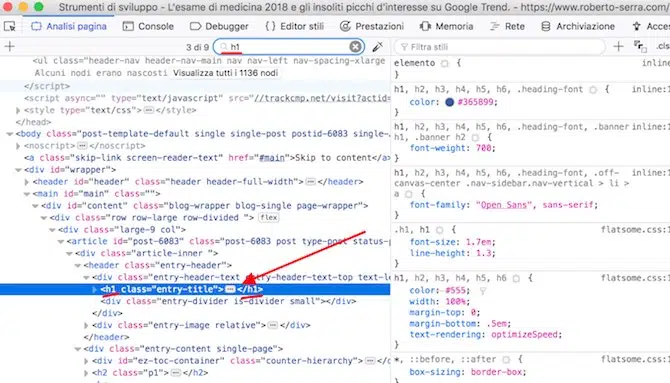
Task: Expand the h1 entry-title ellipsis badge
Action: point(230,290)
